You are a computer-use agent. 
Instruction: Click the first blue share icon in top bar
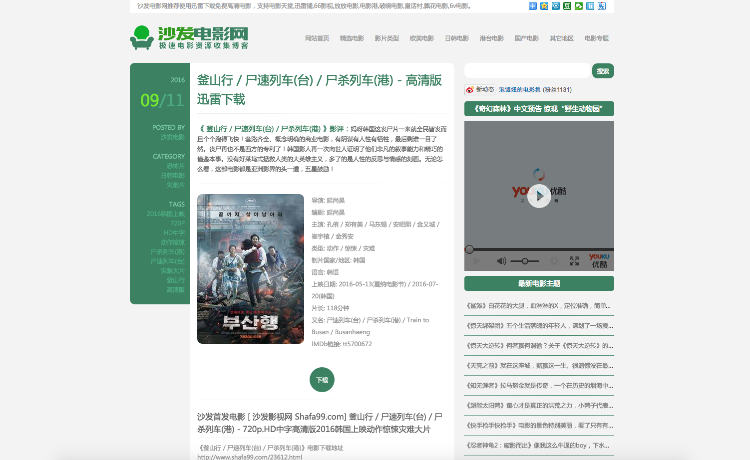532,6
